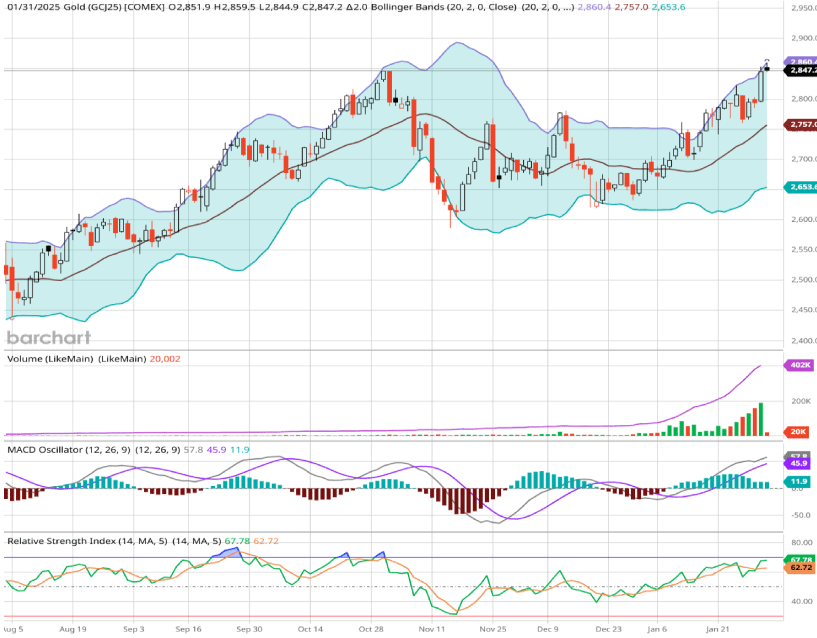Image resolution: width=817 pixels, height=638 pixels.
Task: Click the Nov 11 date axis label
Action: click(x=432, y=630)
